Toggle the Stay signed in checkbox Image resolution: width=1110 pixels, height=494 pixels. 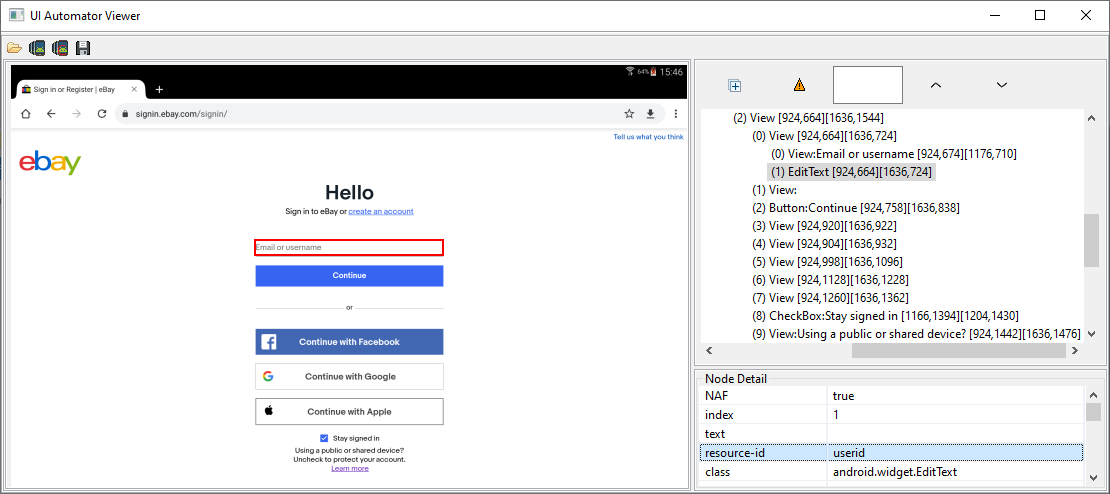[324, 438]
